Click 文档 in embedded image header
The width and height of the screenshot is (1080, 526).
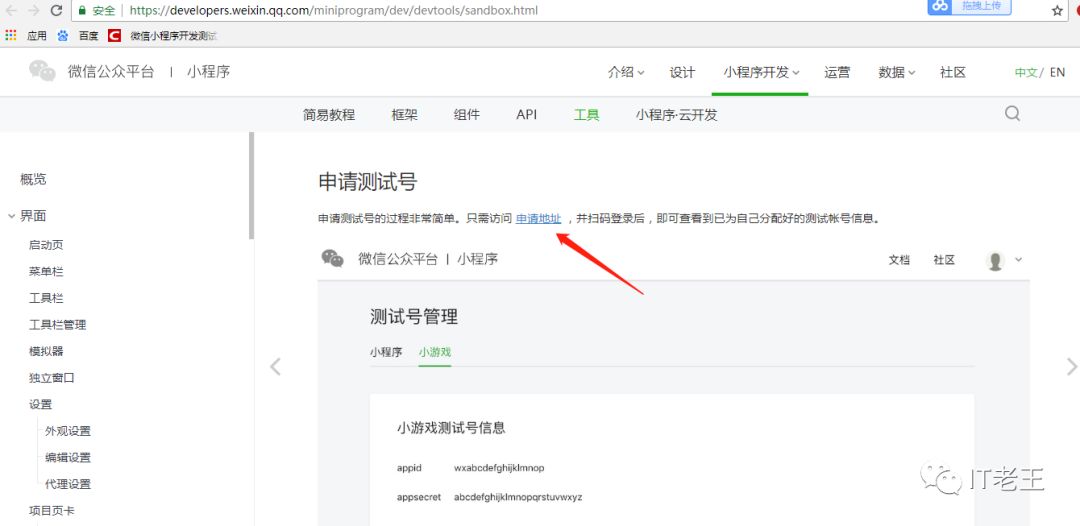[x=899, y=260]
